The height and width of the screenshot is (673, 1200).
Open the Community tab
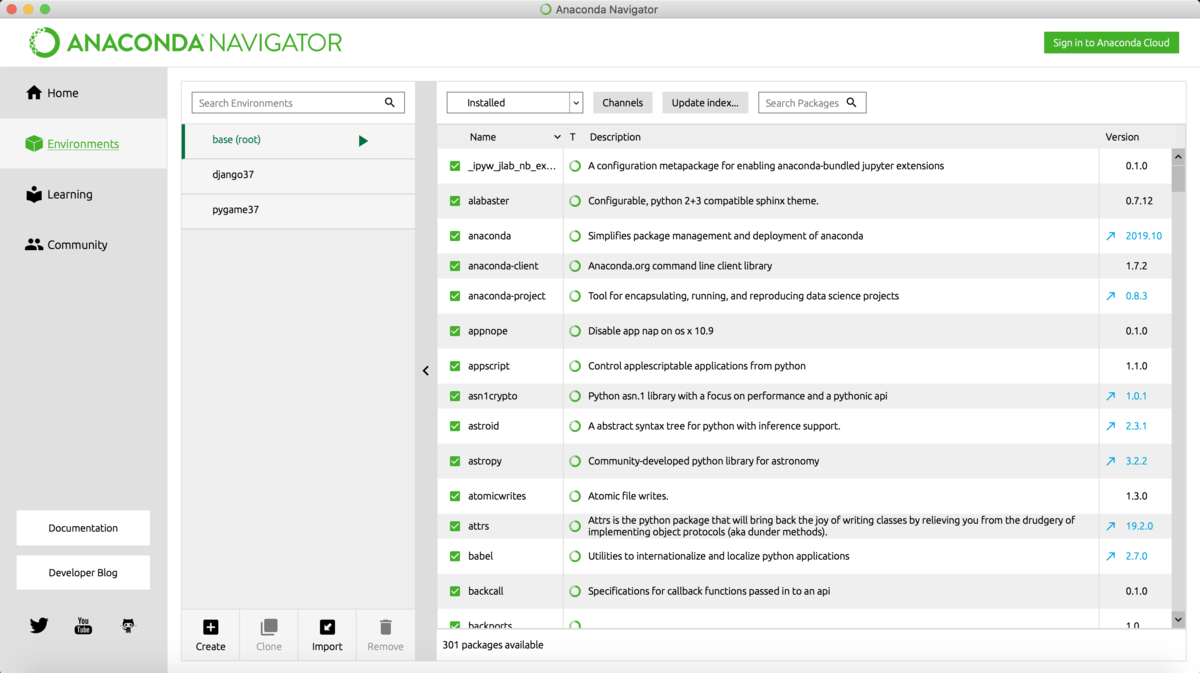[83, 244]
